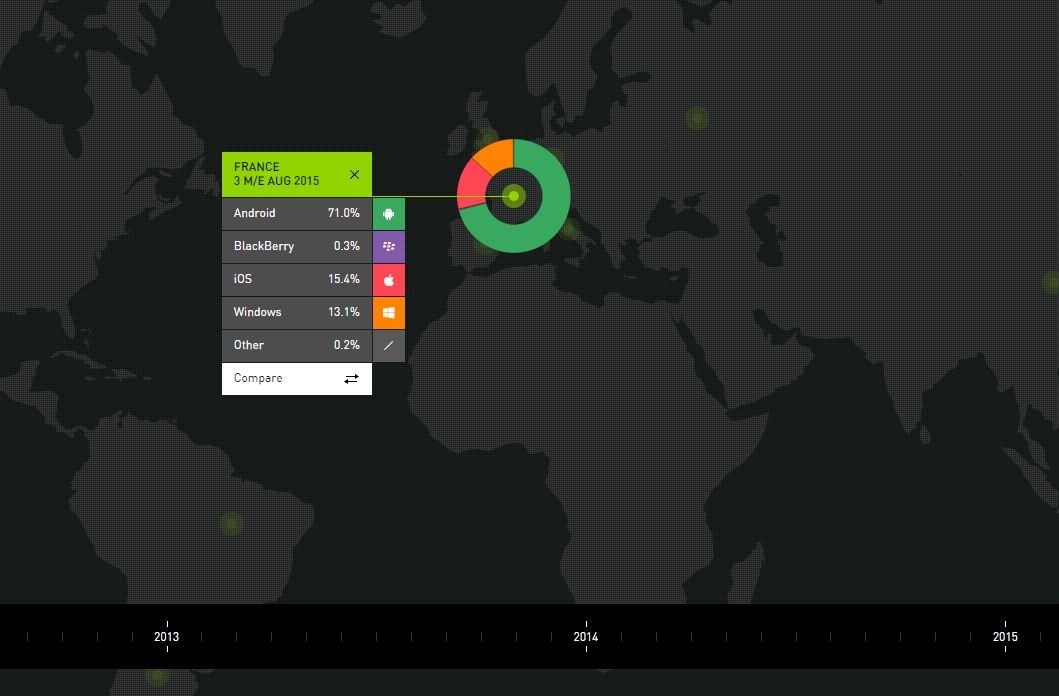The height and width of the screenshot is (696, 1059).
Task: Select the iOS 15.4% row
Action: [296, 279]
